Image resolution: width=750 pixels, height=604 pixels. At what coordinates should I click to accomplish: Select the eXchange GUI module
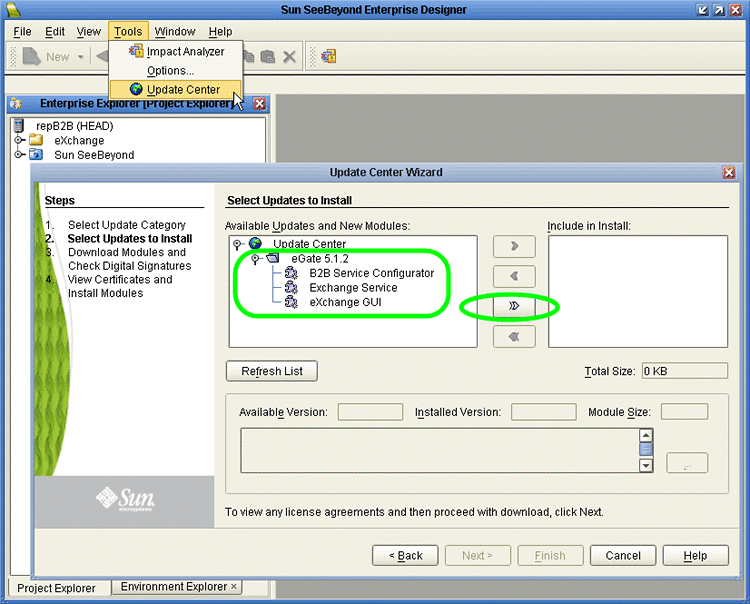click(345, 302)
